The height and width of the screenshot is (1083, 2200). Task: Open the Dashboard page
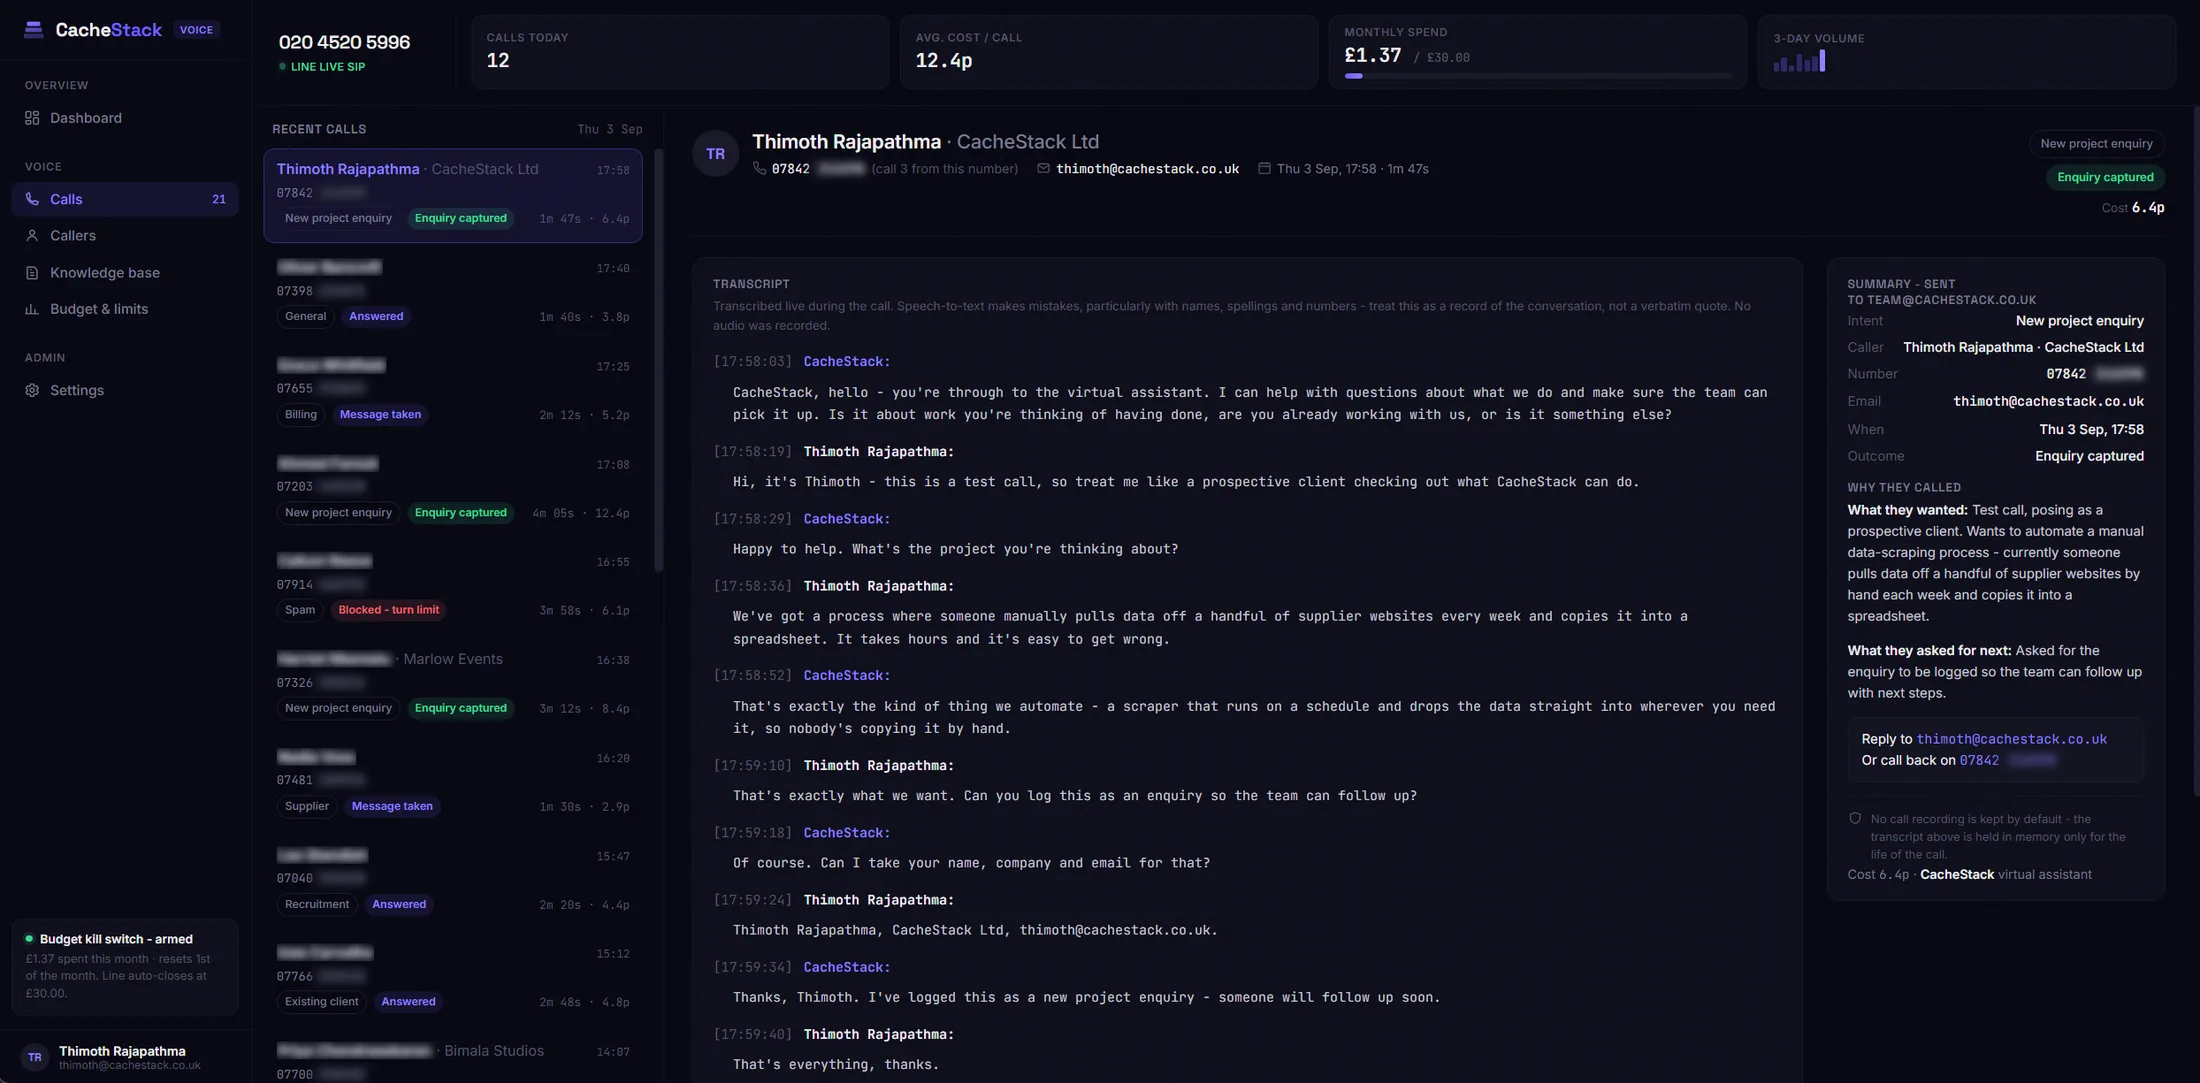click(125, 118)
